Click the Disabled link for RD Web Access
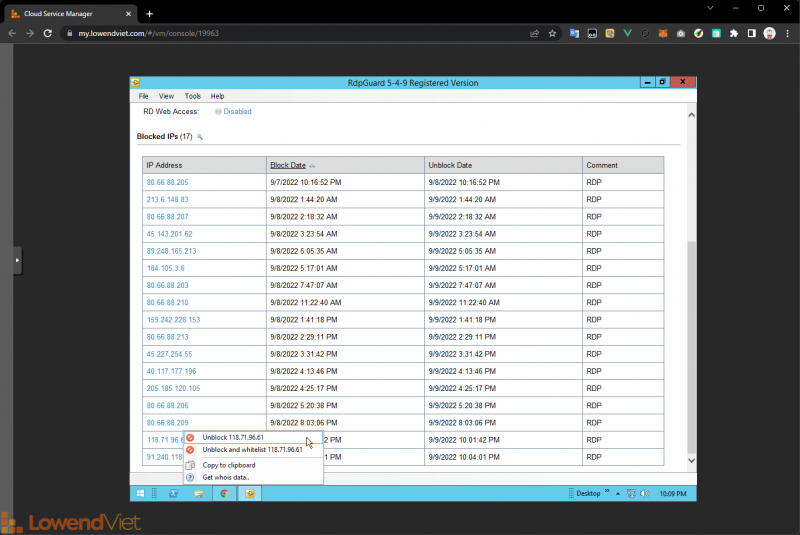800x535 pixels. [237, 111]
